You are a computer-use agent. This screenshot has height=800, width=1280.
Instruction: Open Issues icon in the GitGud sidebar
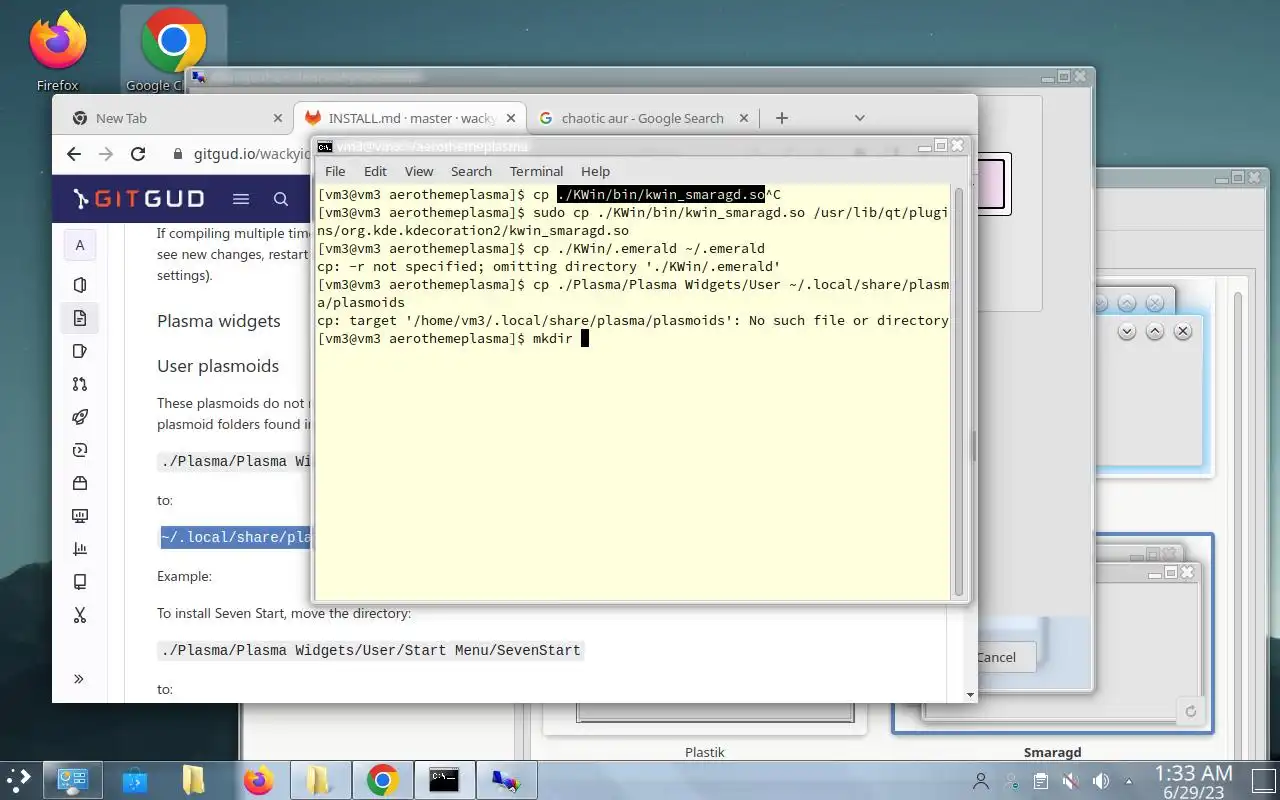pyautogui.click(x=80, y=351)
